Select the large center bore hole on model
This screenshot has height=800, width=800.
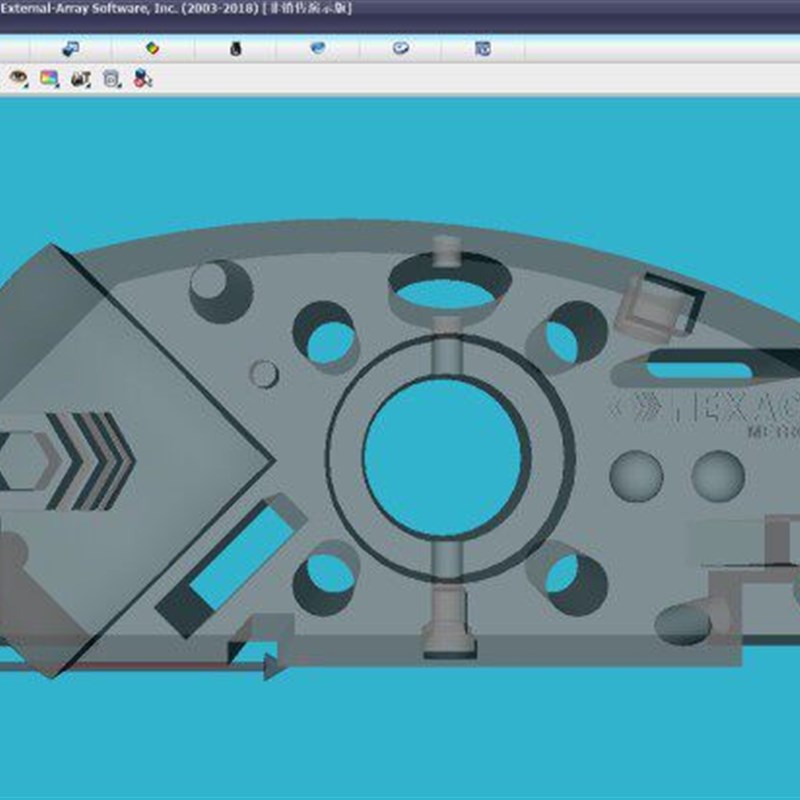442,458
